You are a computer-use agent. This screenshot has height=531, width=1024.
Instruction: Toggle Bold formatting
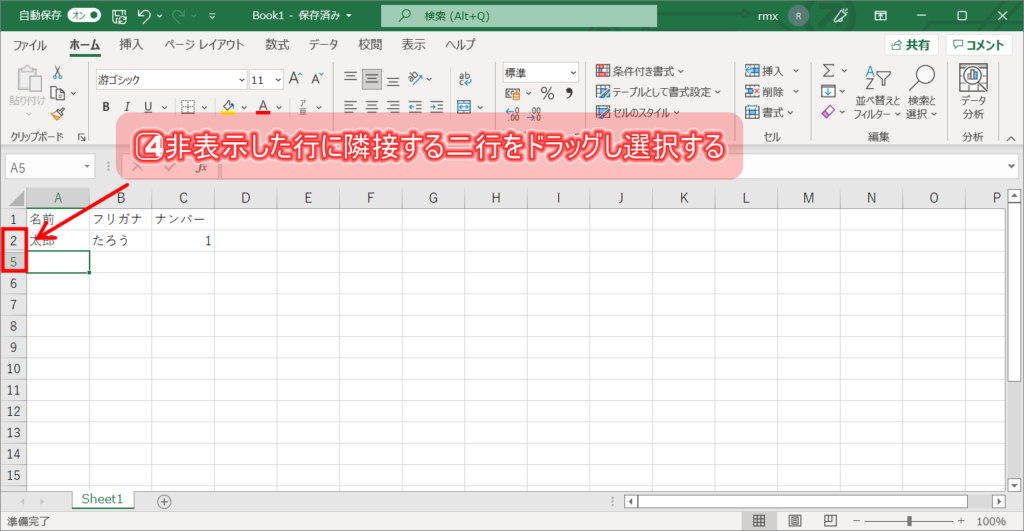pyautogui.click(x=105, y=107)
